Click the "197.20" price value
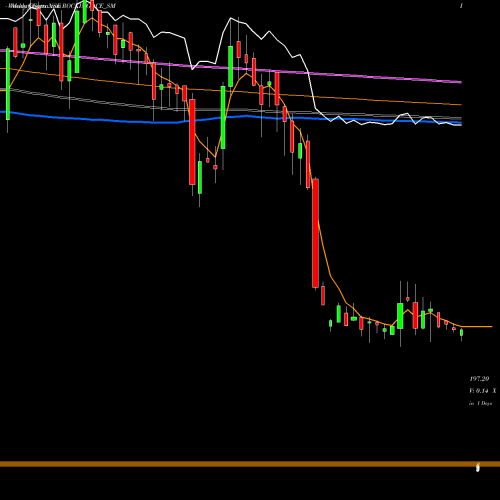 (x=479, y=379)
